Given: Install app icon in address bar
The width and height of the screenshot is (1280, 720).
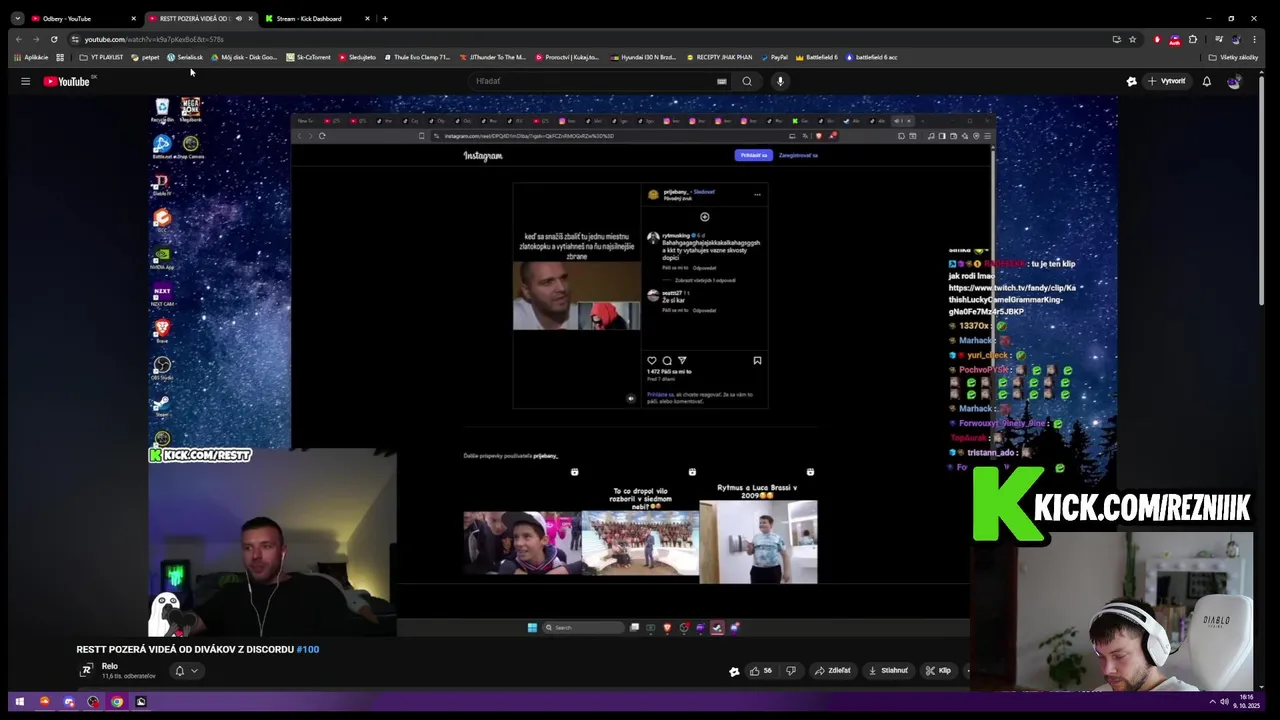Looking at the screenshot, I should tap(1116, 39).
